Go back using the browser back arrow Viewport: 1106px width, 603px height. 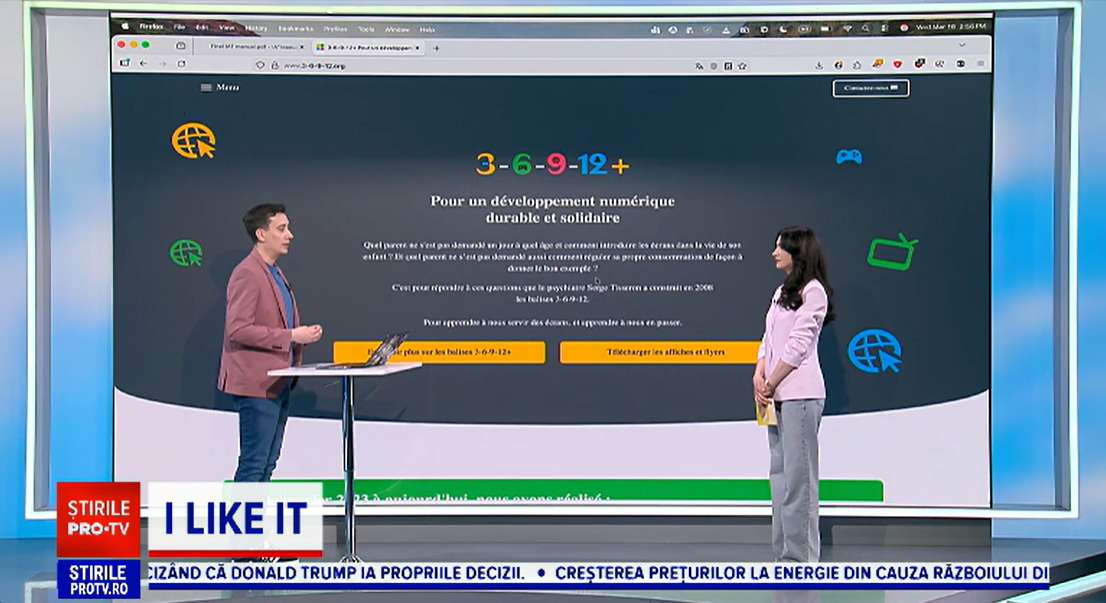coord(143,64)
